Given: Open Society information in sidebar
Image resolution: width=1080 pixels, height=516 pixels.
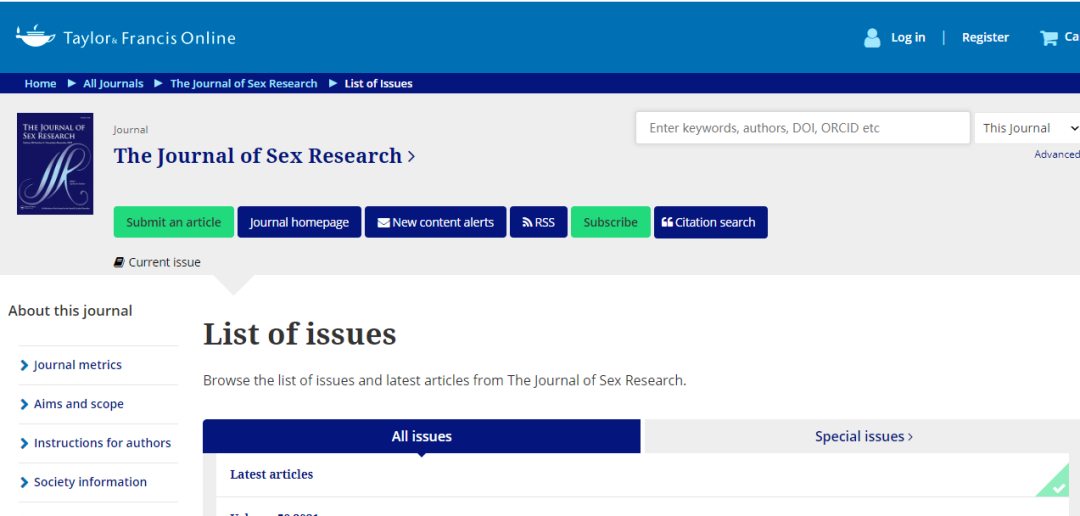Looking at the screenshot, I should (90, 482).
